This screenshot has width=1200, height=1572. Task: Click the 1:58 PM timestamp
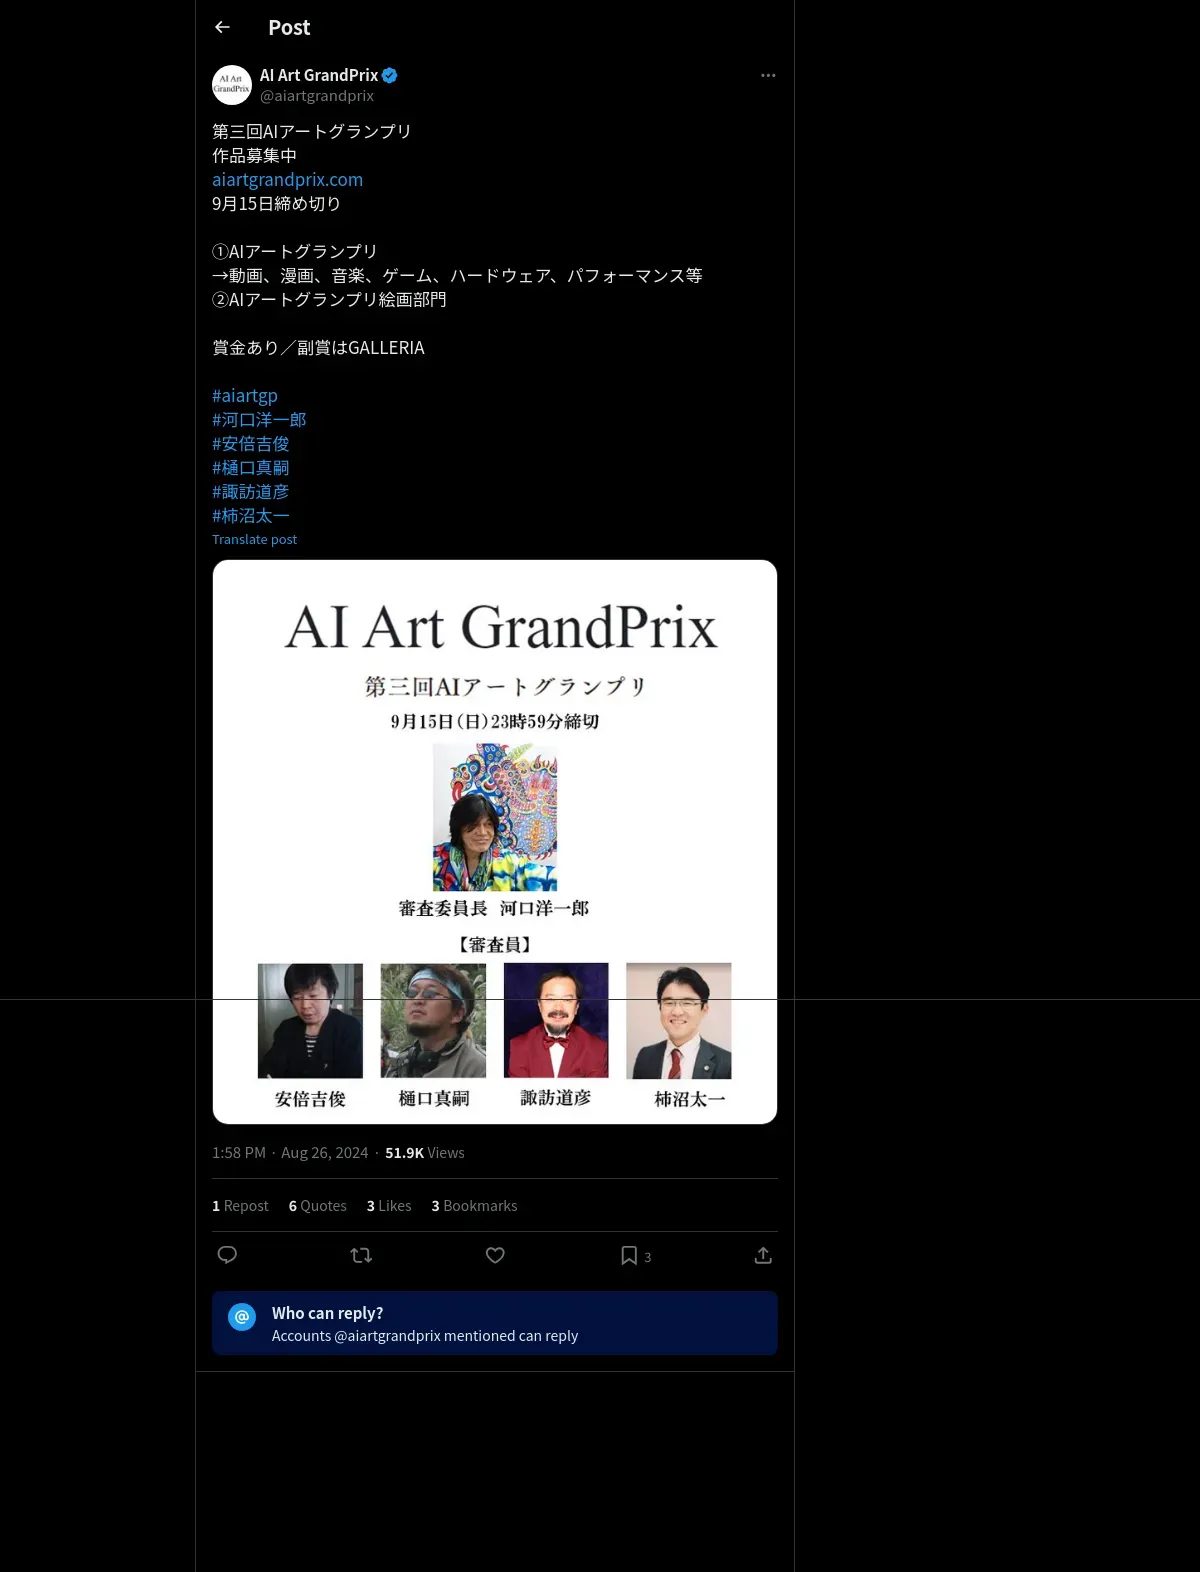pyautogui.click(x=239, y=1153)
